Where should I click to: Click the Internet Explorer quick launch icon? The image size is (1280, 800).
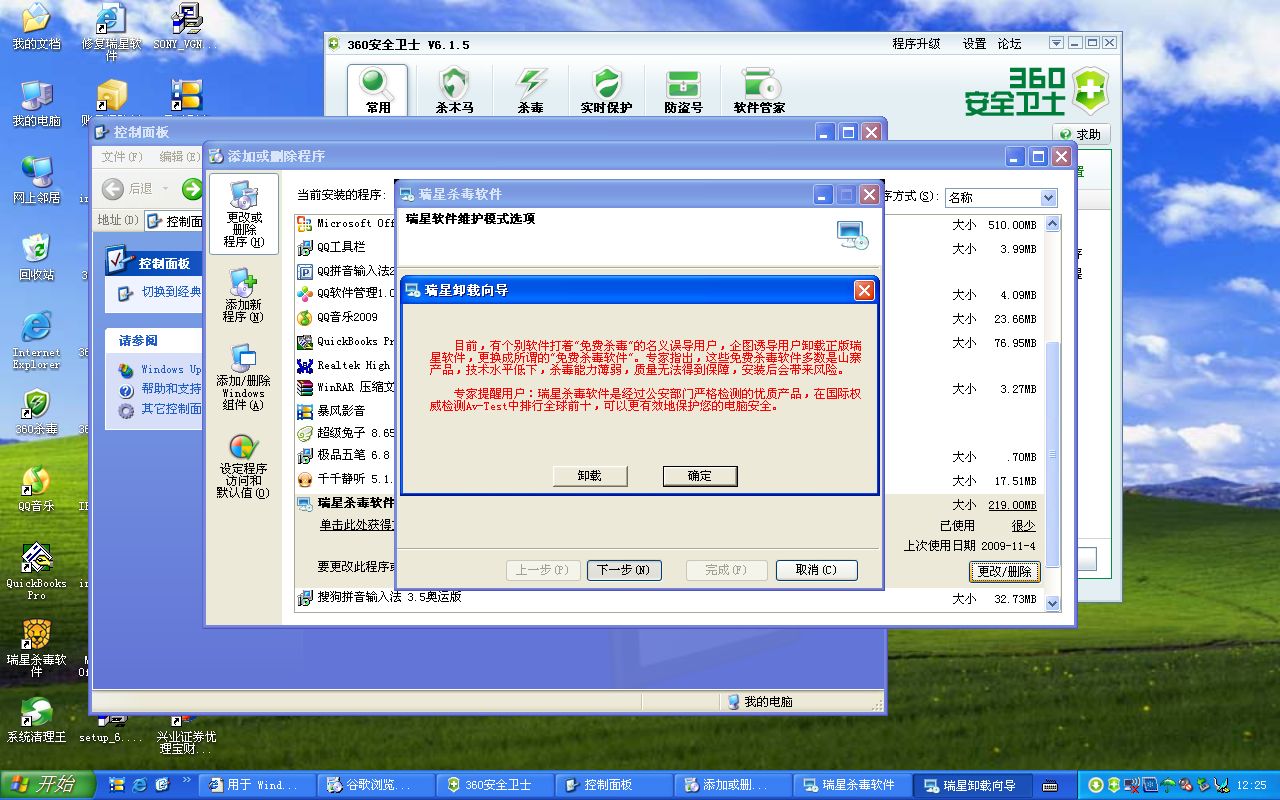(x=140, y=785)
